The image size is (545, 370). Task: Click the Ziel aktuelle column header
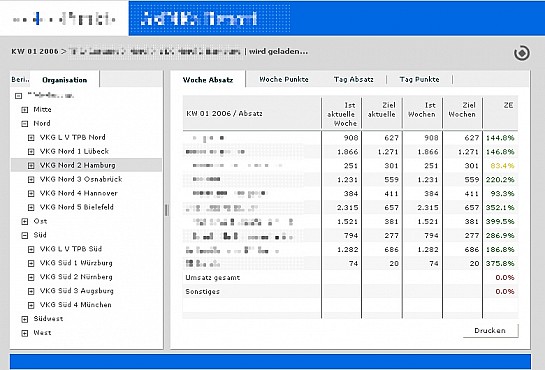382,114
